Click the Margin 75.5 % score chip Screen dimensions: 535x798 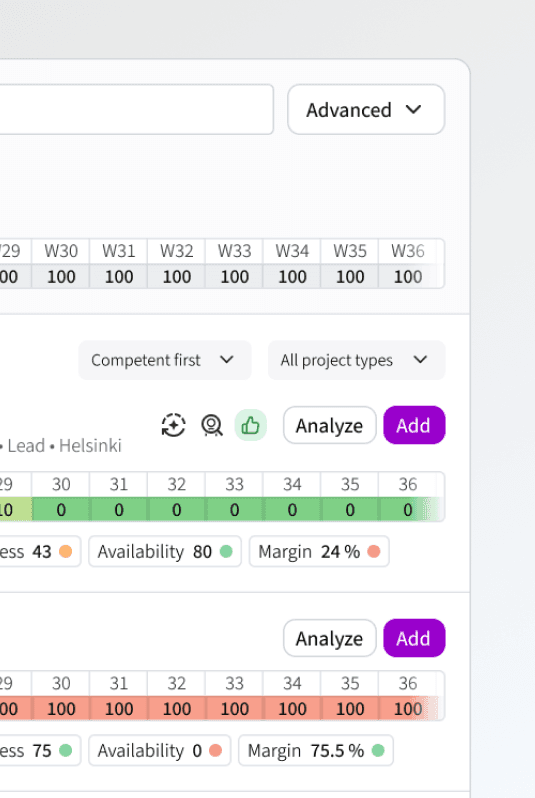tap(316, 750)
